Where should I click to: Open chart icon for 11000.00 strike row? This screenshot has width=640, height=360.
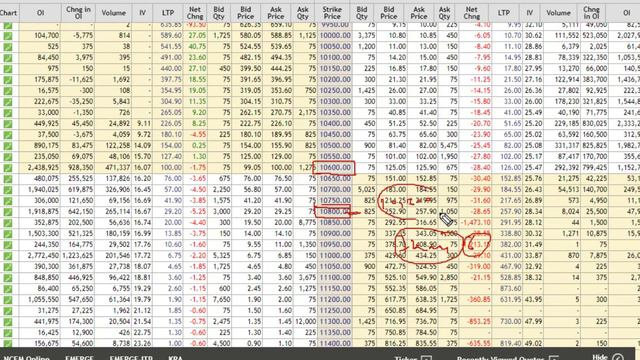coord(8,256)
